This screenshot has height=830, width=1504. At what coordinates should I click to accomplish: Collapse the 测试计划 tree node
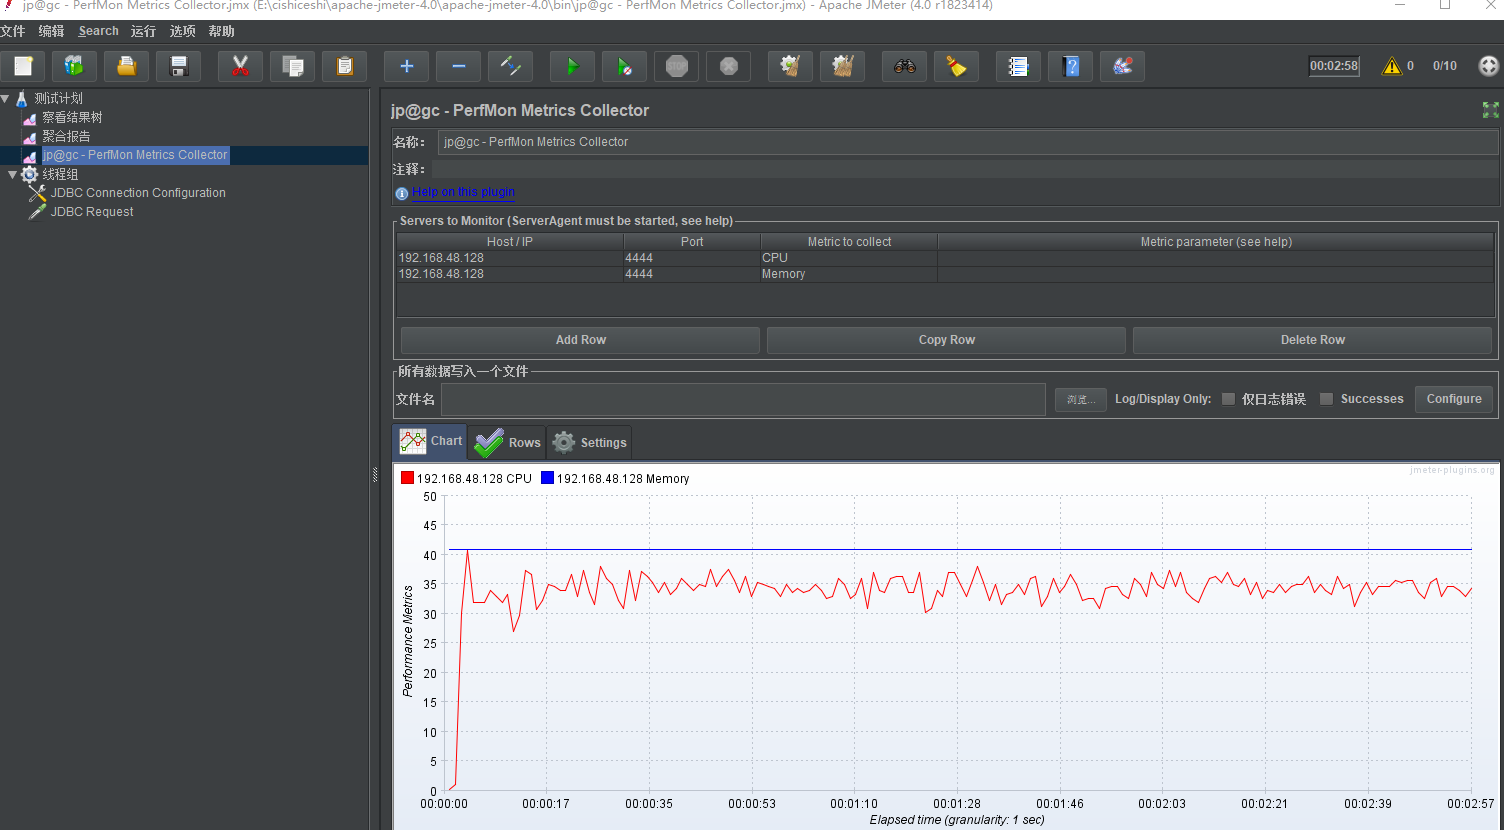(6, 98)
